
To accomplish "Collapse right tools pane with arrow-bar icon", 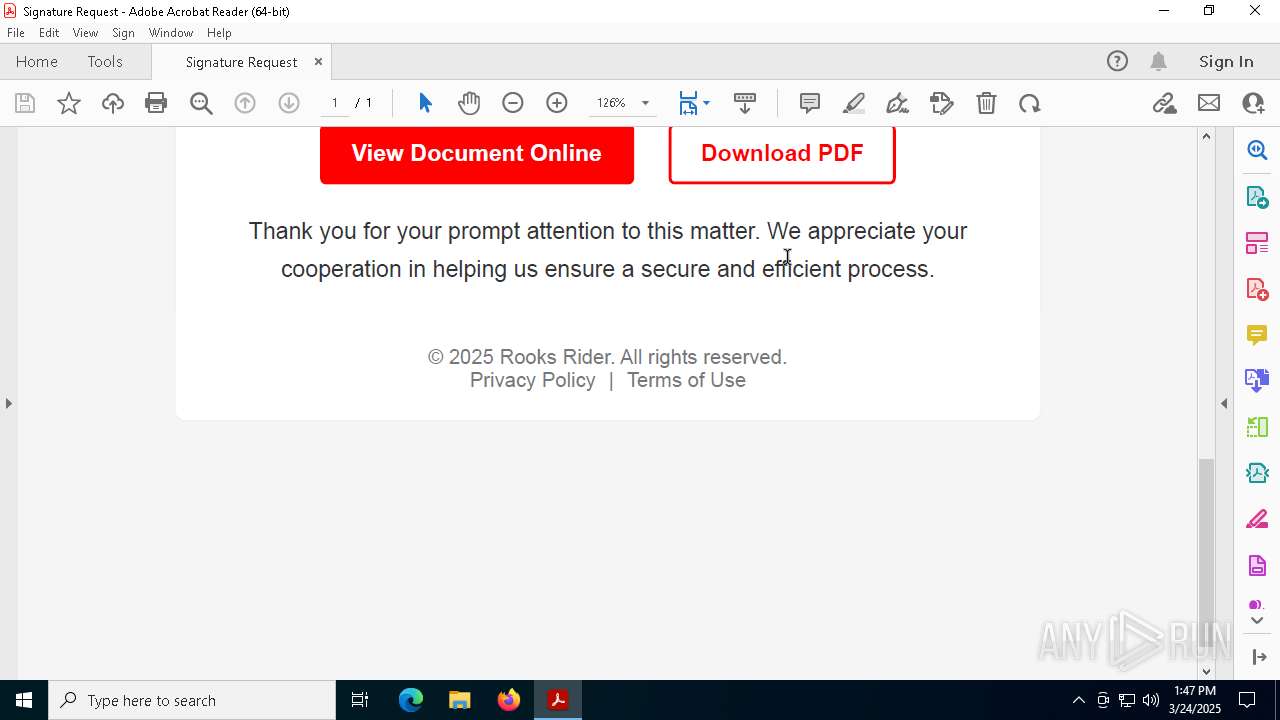I will (x=1258, y=657).
